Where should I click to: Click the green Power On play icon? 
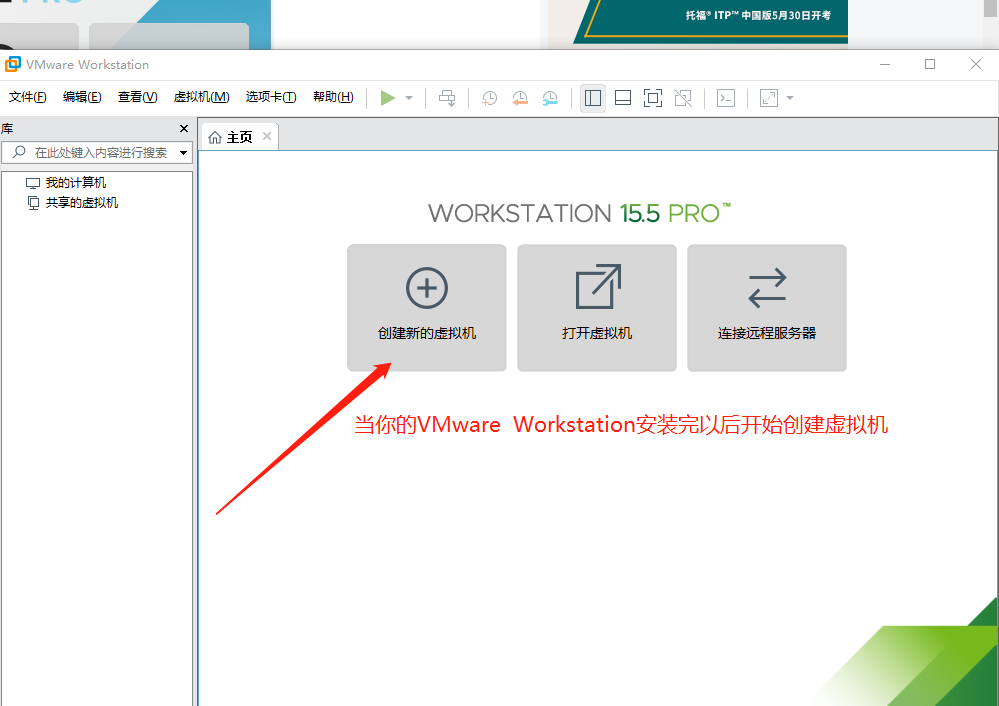point(387,98)
